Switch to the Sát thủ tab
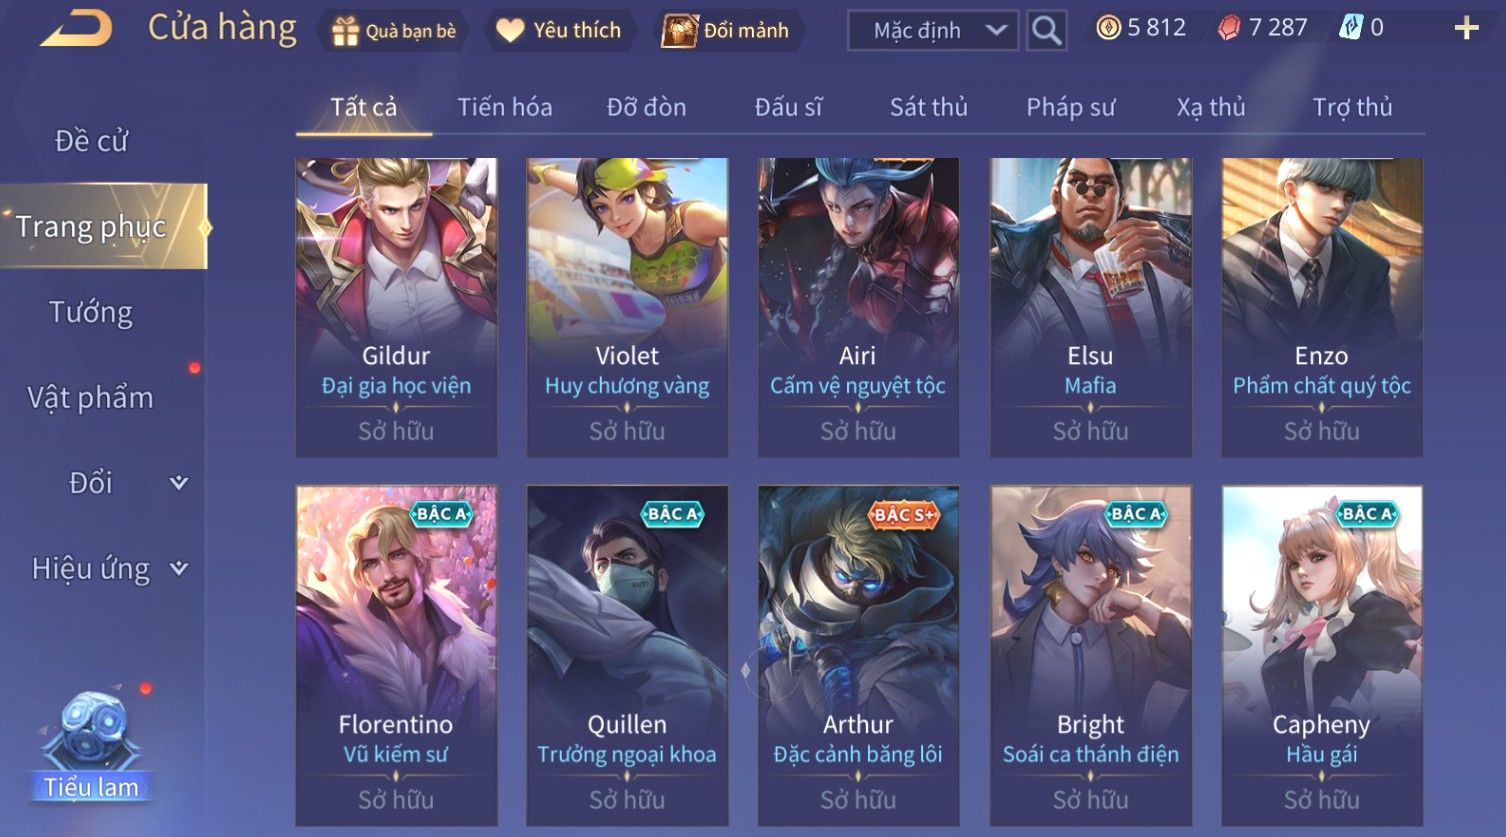The image size is (1506, 837). (x=928, y=107)
